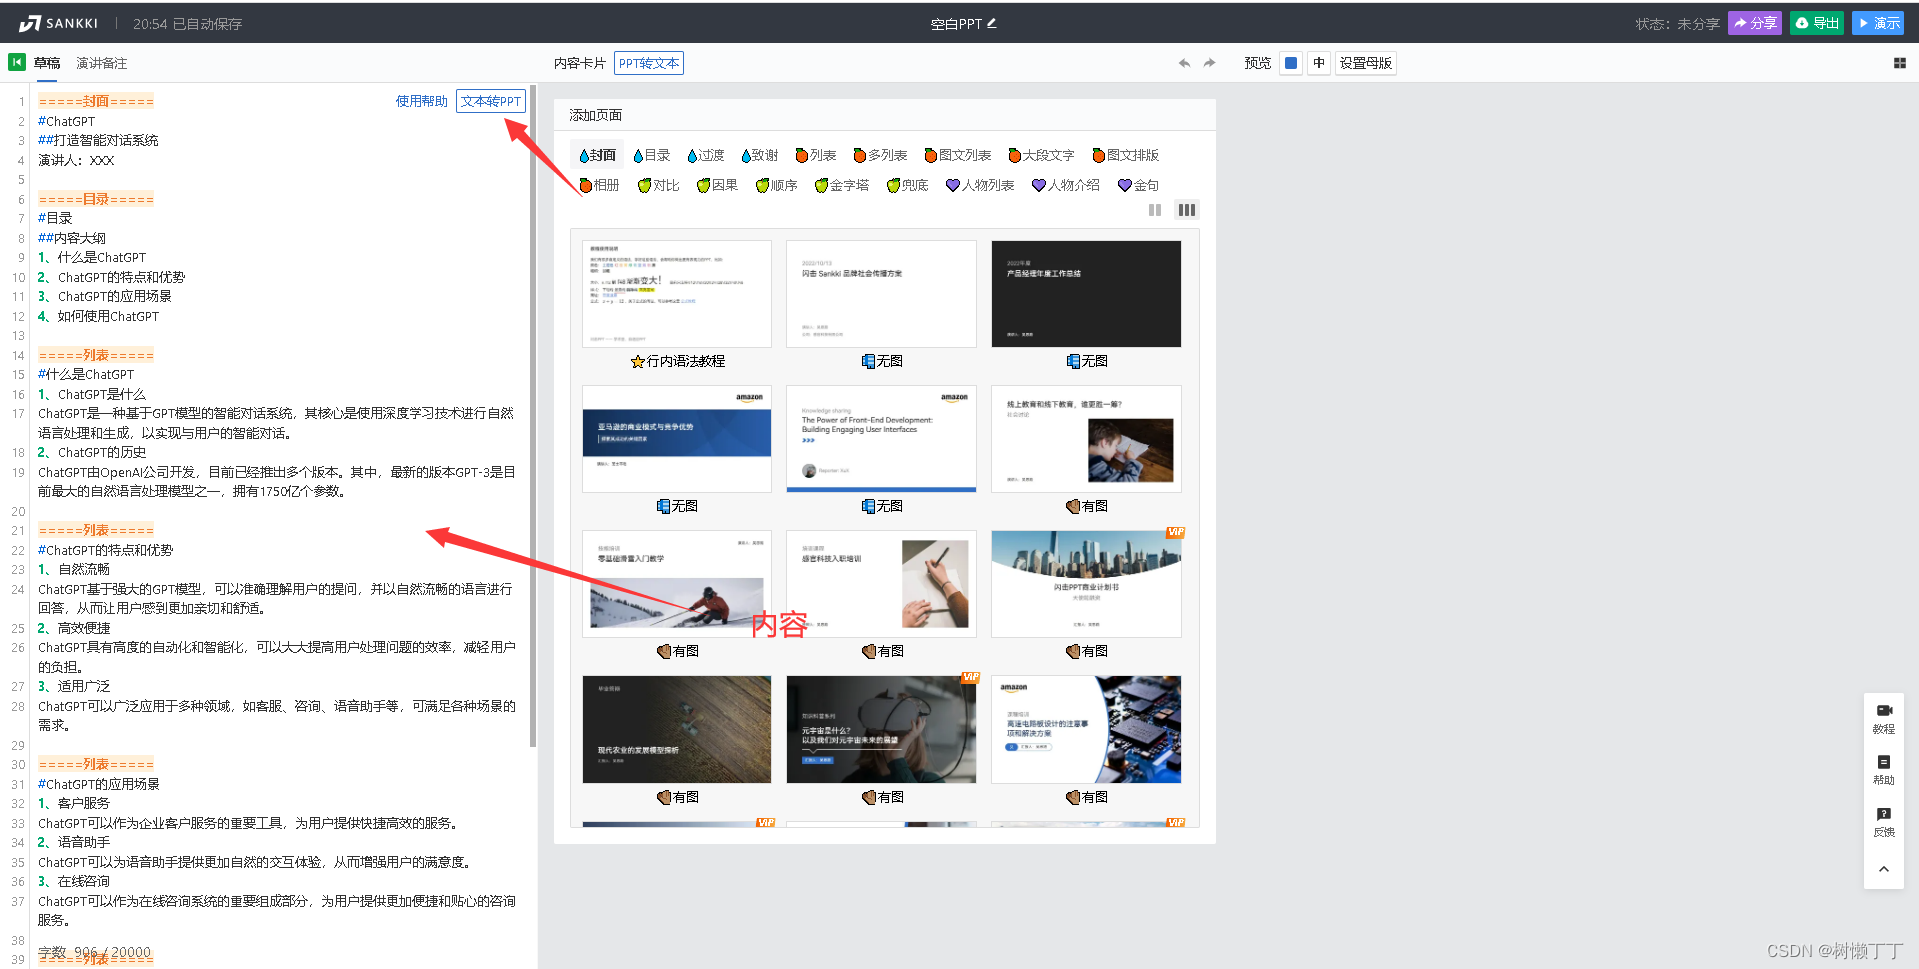
Task: Click the redo arrow icon
Action: click(x=1209, y=63)
